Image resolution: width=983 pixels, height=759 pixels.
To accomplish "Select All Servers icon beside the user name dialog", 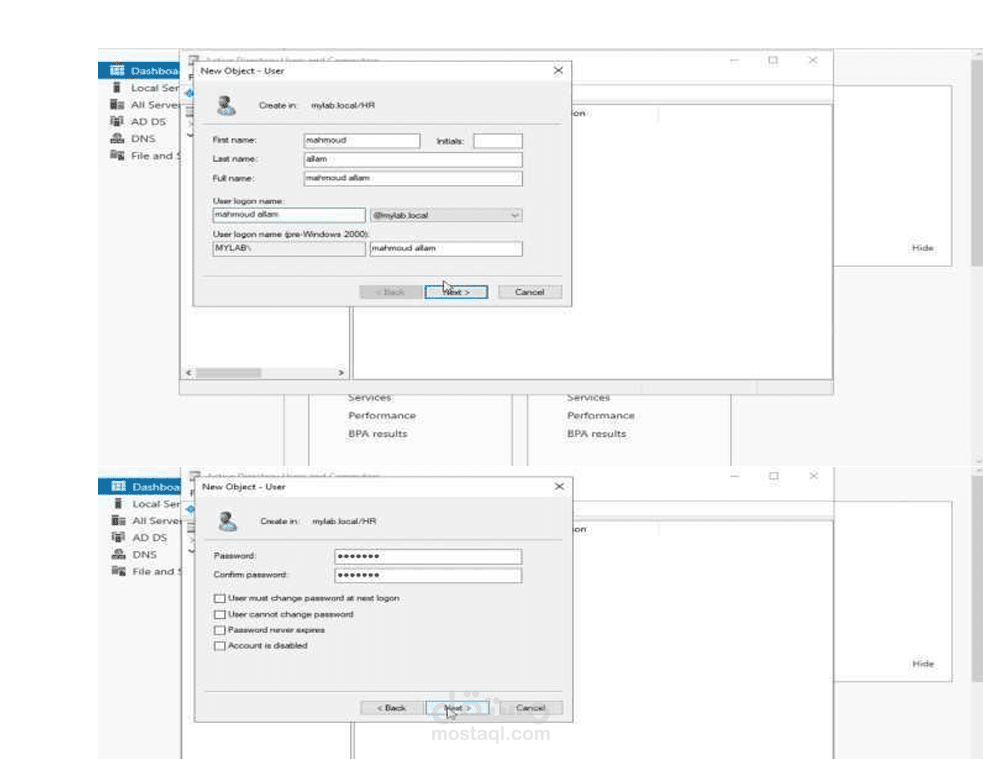I will (117, 105).
